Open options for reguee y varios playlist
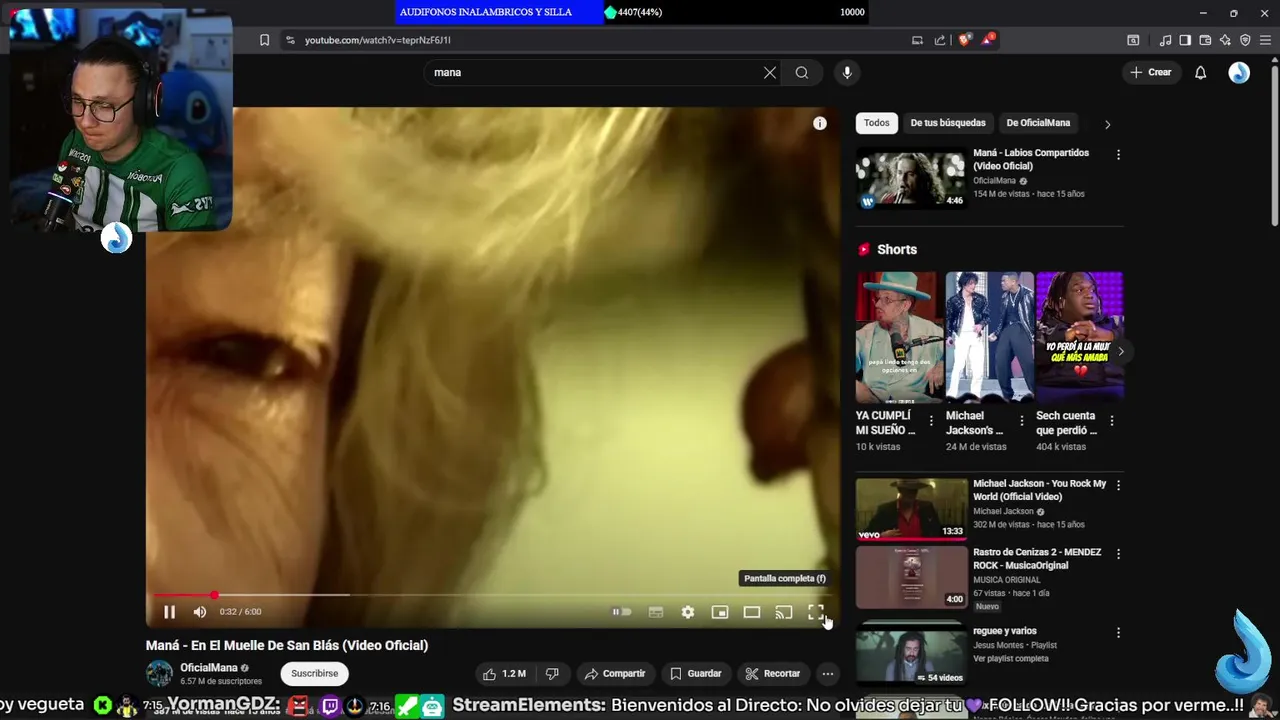The image size is (1280, 720). tap(1118, 633)
